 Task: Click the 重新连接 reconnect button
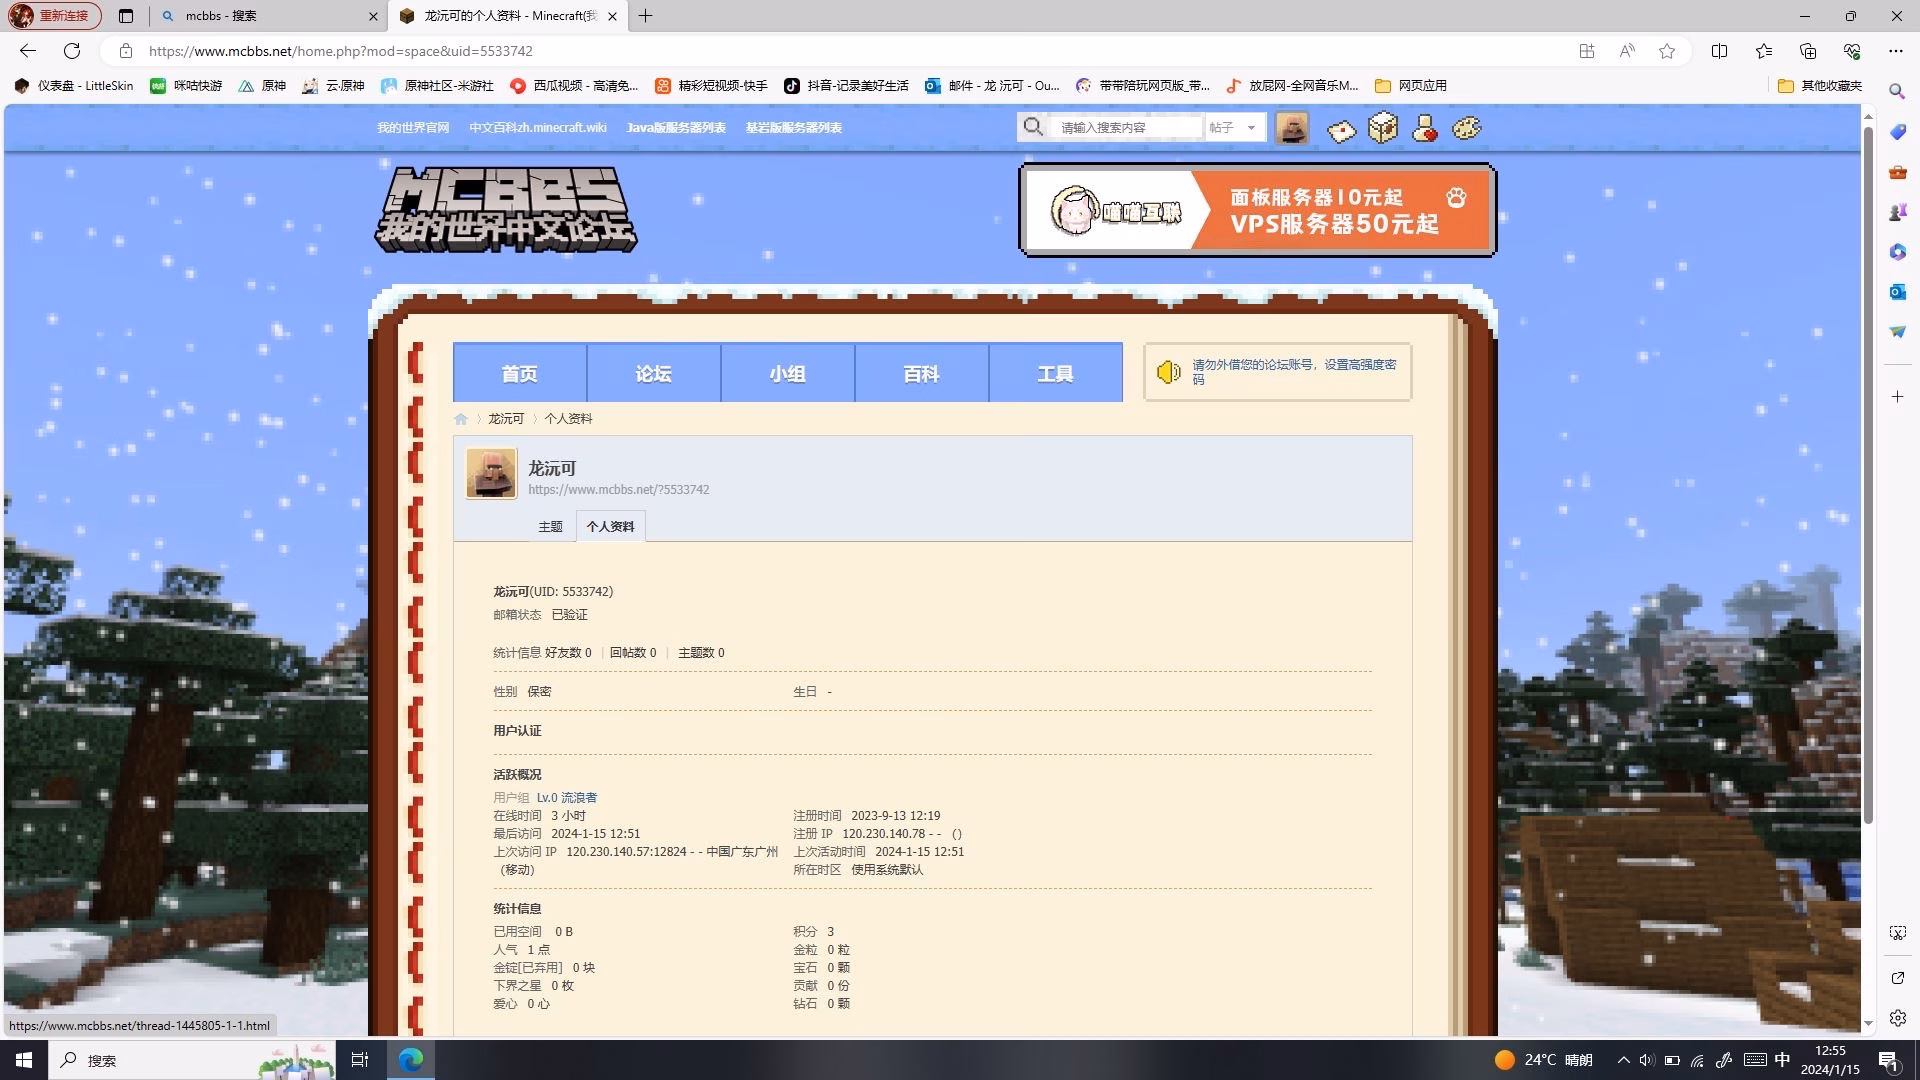[55, 16]
